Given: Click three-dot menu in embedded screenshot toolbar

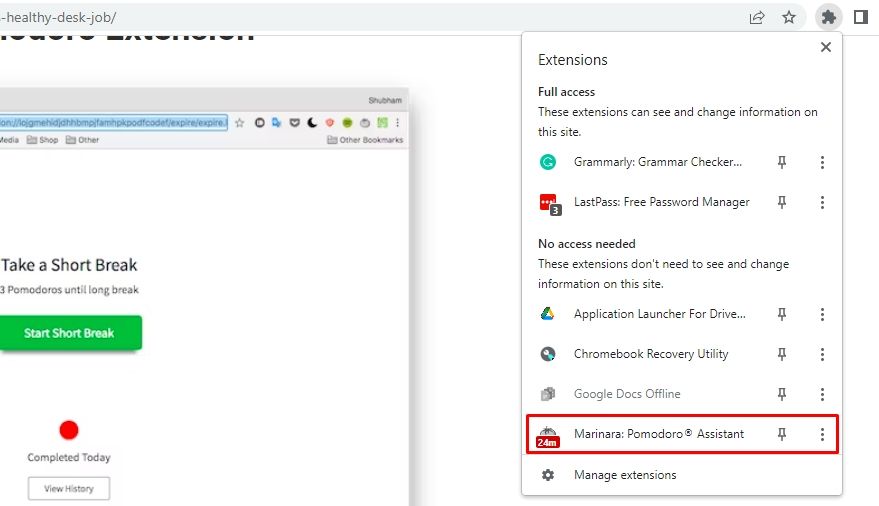Looking at the screenshot, I should (x=397, y=123).
